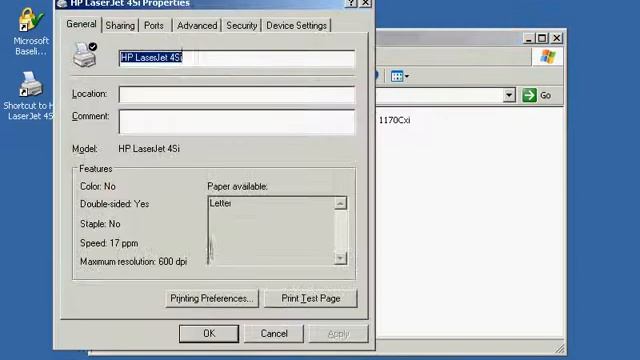Click the Go label in the background window
640x360 pixels.
pyautogui.click(x=545, y=96)
